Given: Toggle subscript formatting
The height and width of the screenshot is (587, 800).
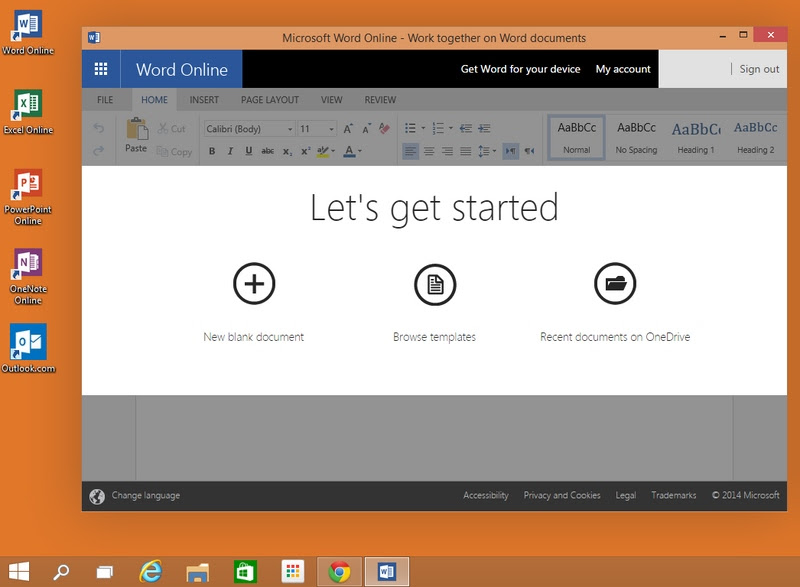Looking at the screenshot, I should pos(287,151).
